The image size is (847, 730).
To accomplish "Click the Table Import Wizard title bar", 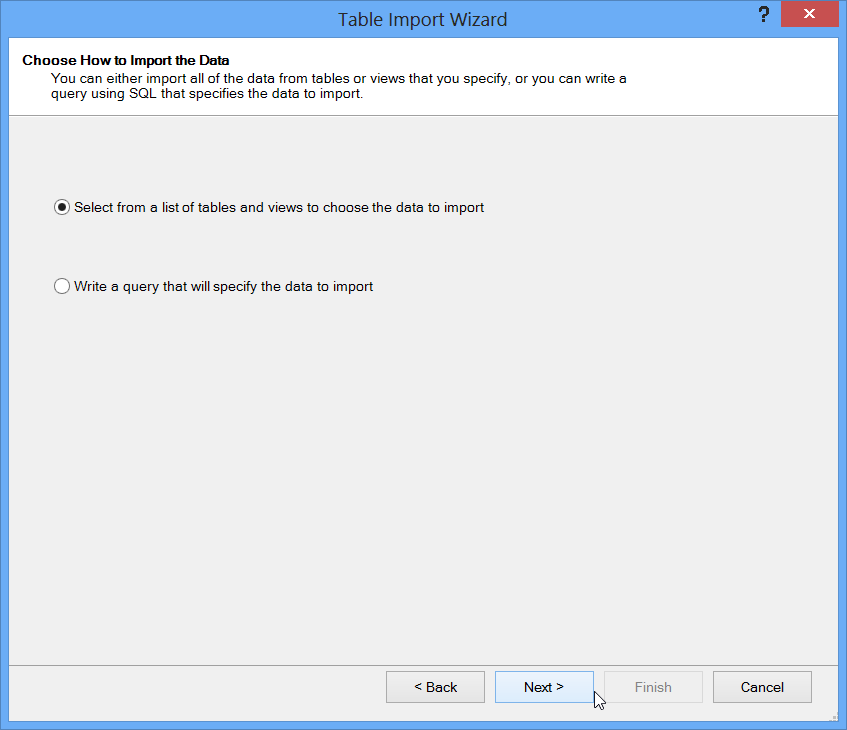I will click(423, 19).
